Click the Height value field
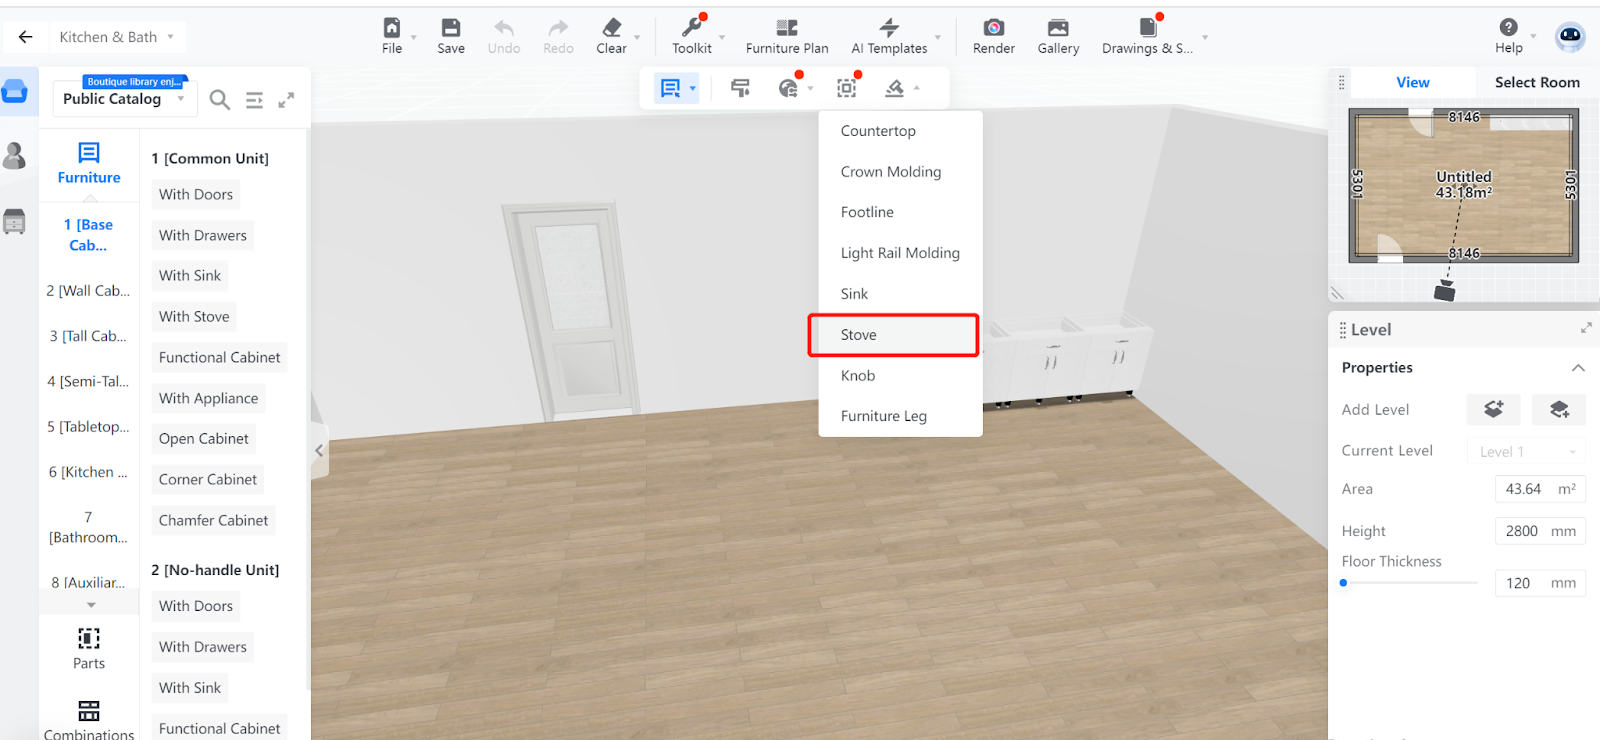The width and height of the screenshot is (1600, 740). (1540, 531)
